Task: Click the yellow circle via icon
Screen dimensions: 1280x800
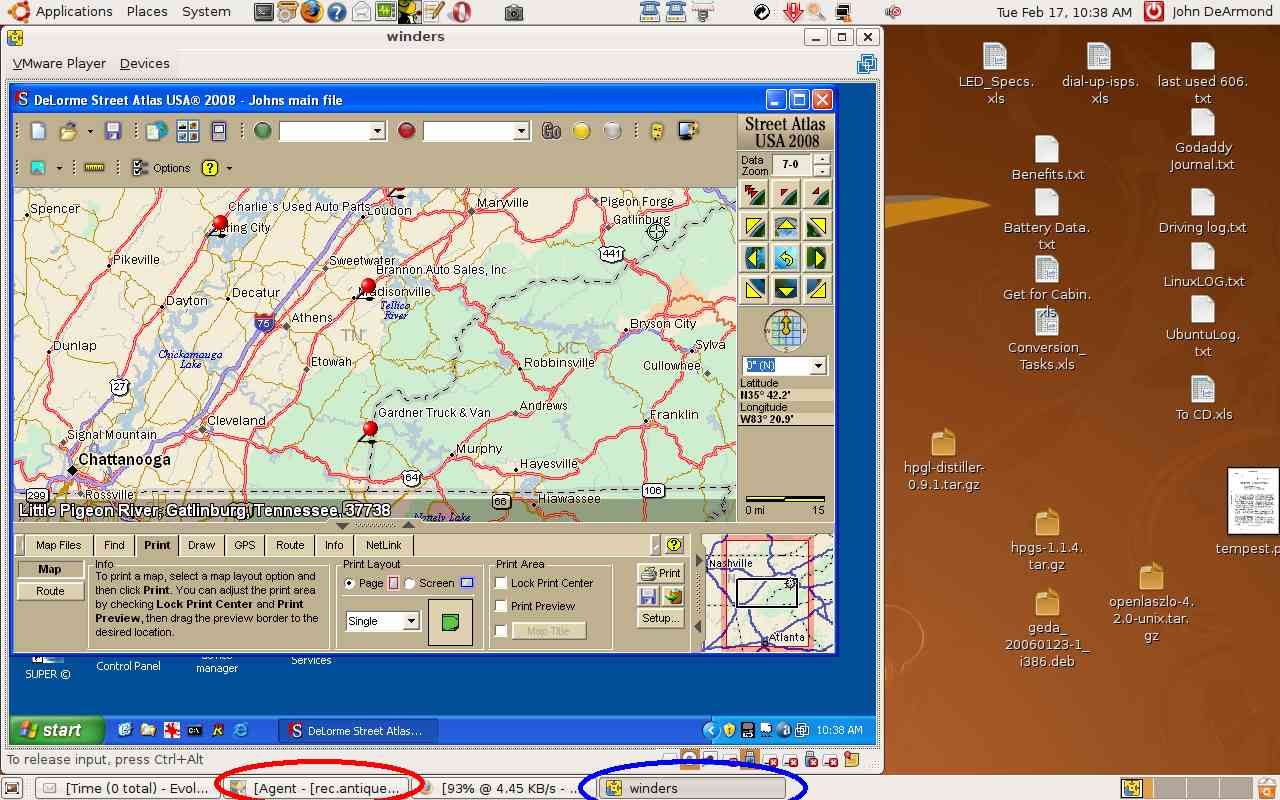Action: (x=581, y=130)
